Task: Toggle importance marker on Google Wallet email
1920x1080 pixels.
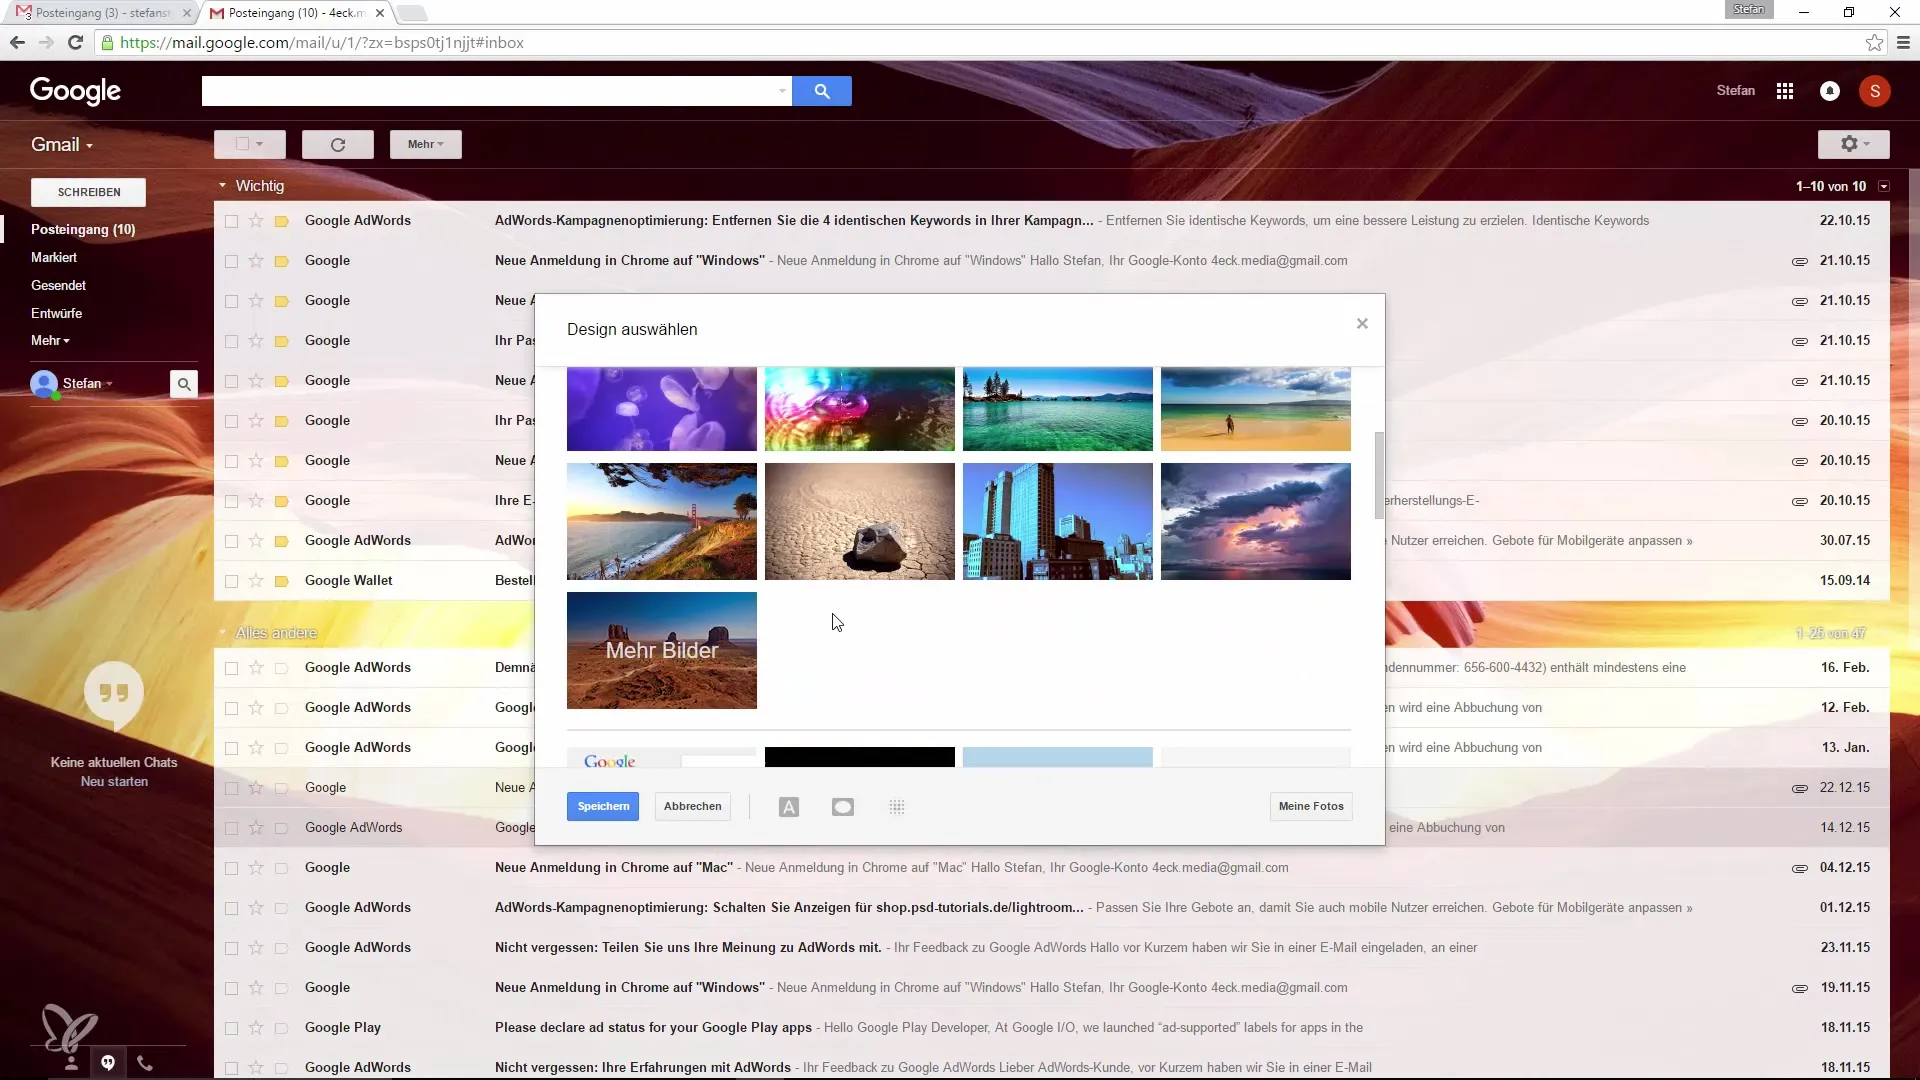Action: click(282, 581)
